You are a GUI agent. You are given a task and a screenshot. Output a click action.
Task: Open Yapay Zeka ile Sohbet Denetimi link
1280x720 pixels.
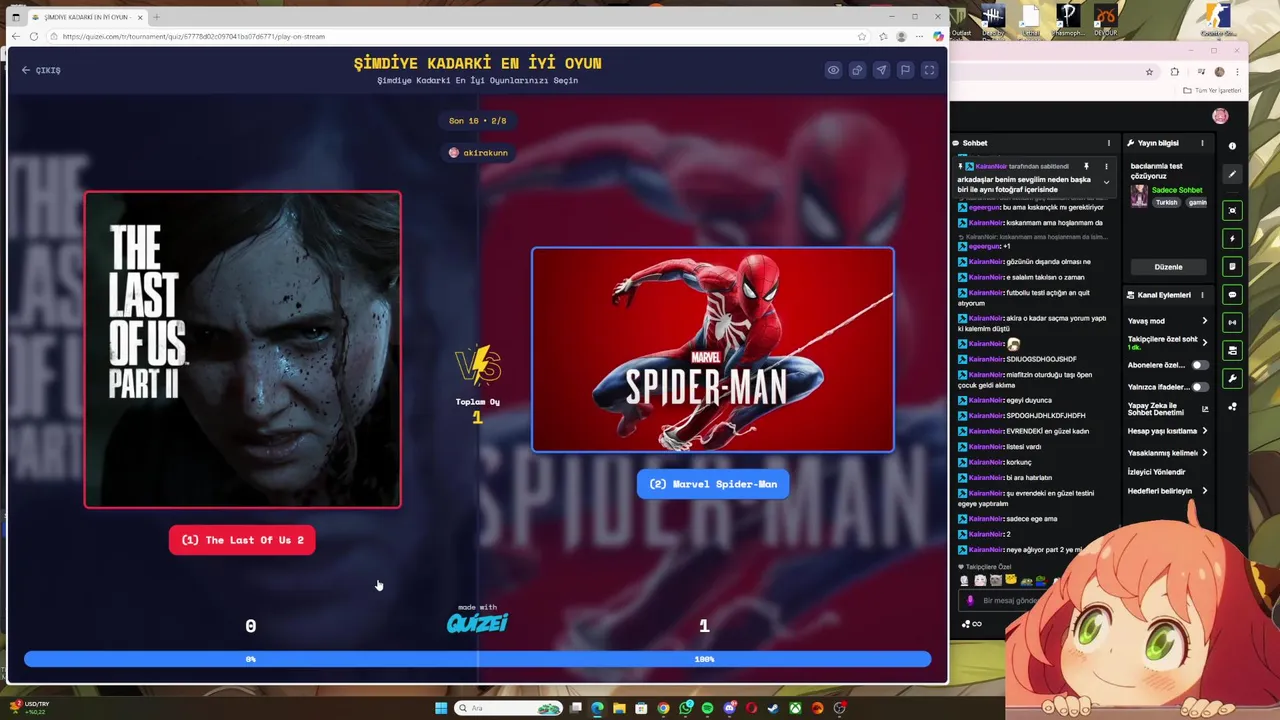[x=1168, y=409]
